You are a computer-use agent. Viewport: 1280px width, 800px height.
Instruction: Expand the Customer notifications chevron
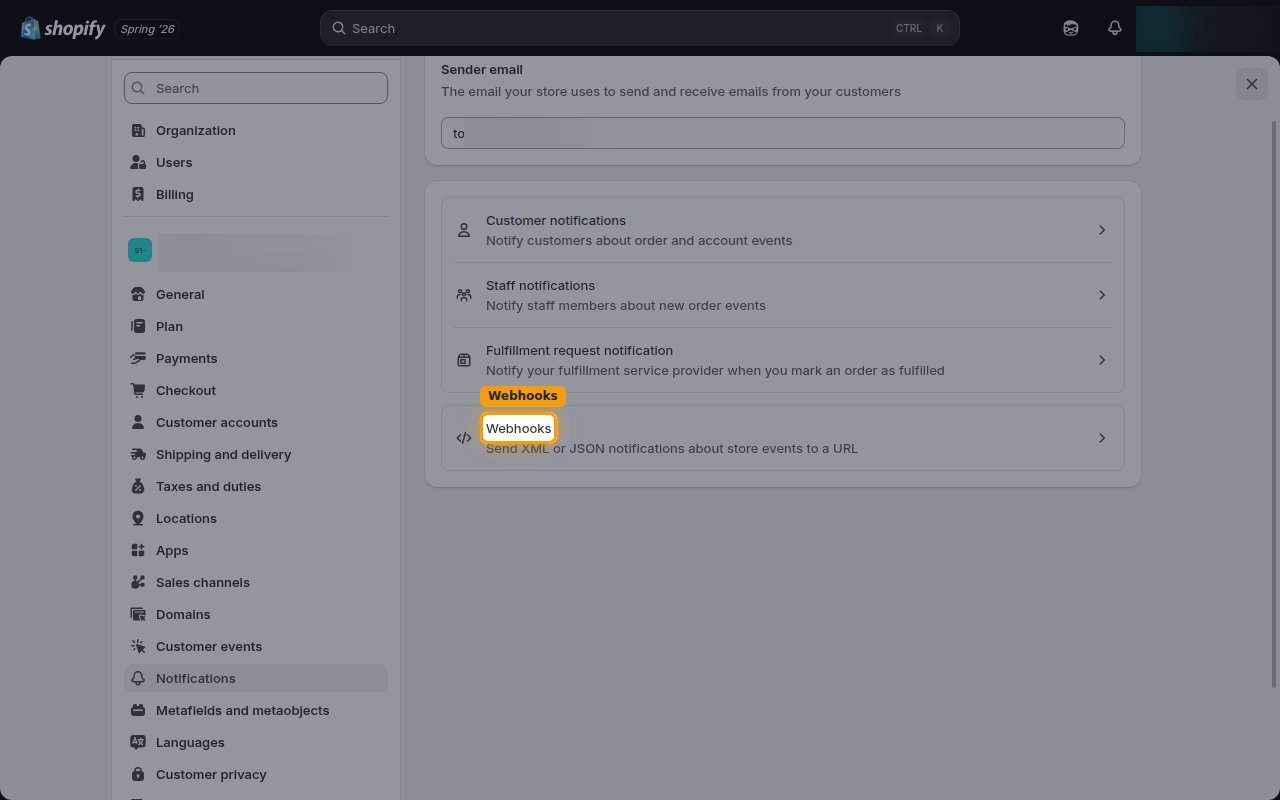[1102, 230]
